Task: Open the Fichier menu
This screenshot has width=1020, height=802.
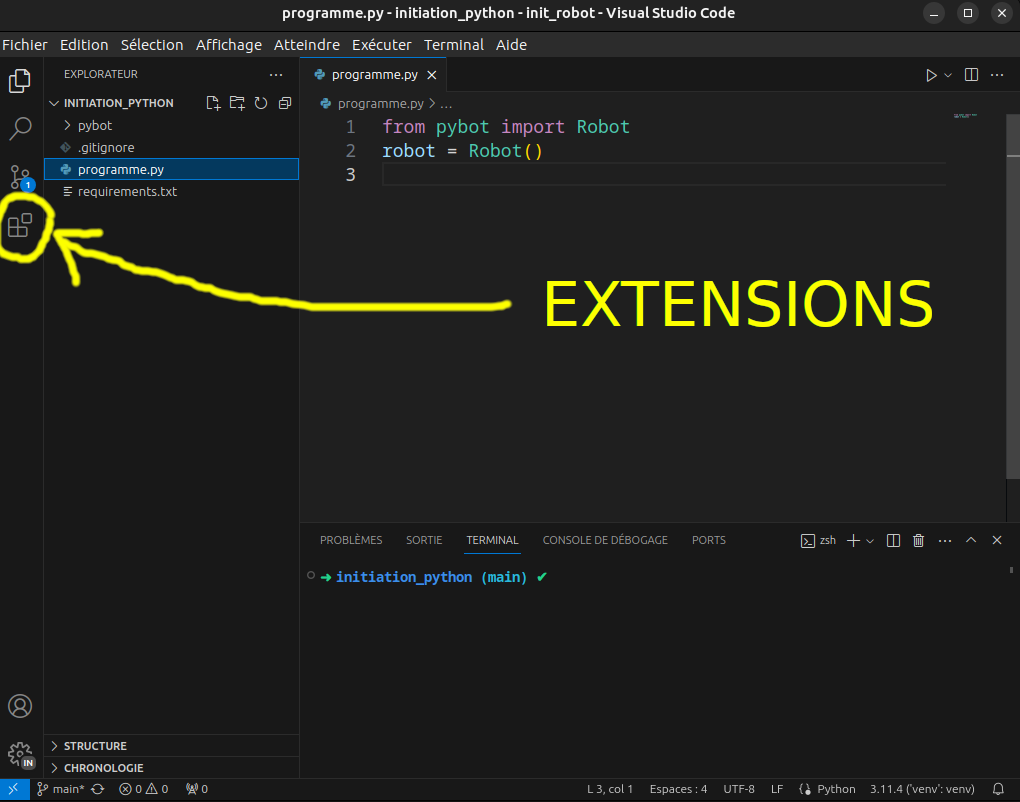Action: (x=25, y=45)
